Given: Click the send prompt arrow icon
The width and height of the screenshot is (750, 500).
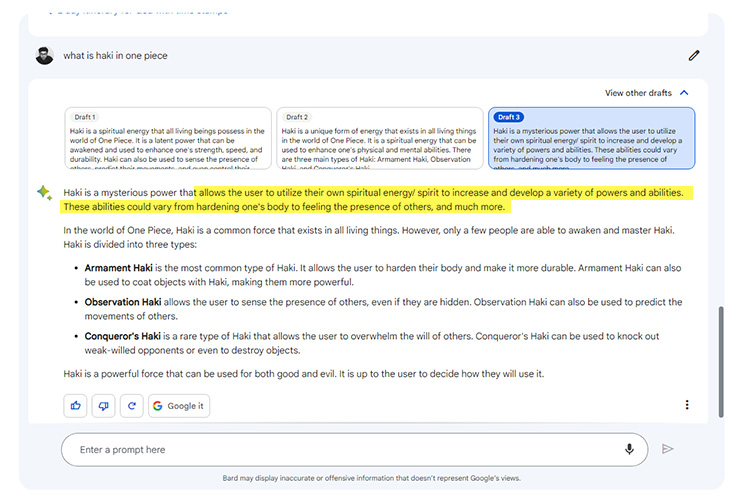Looking at the screenshot, I should (x=667, y=449).
